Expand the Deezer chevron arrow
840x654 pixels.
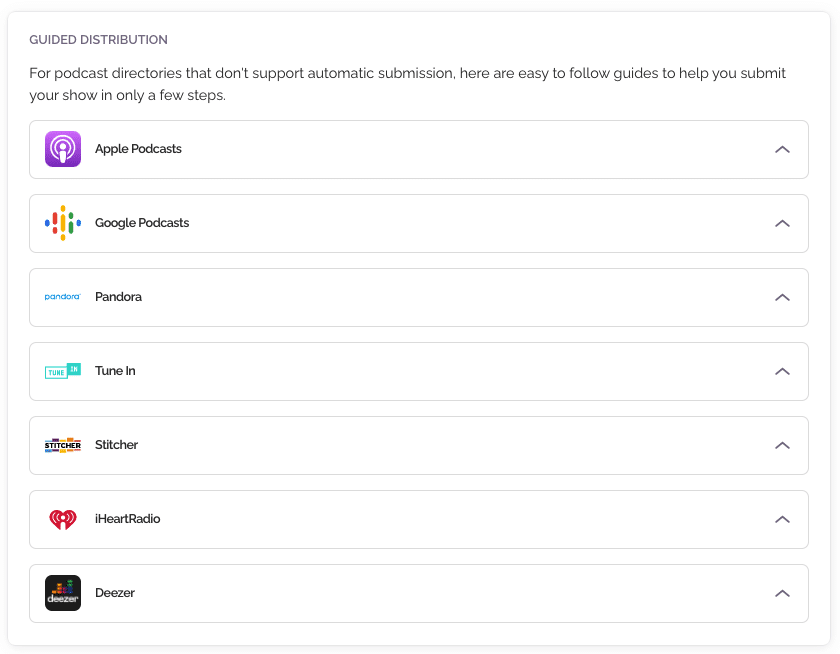point(782,593)
